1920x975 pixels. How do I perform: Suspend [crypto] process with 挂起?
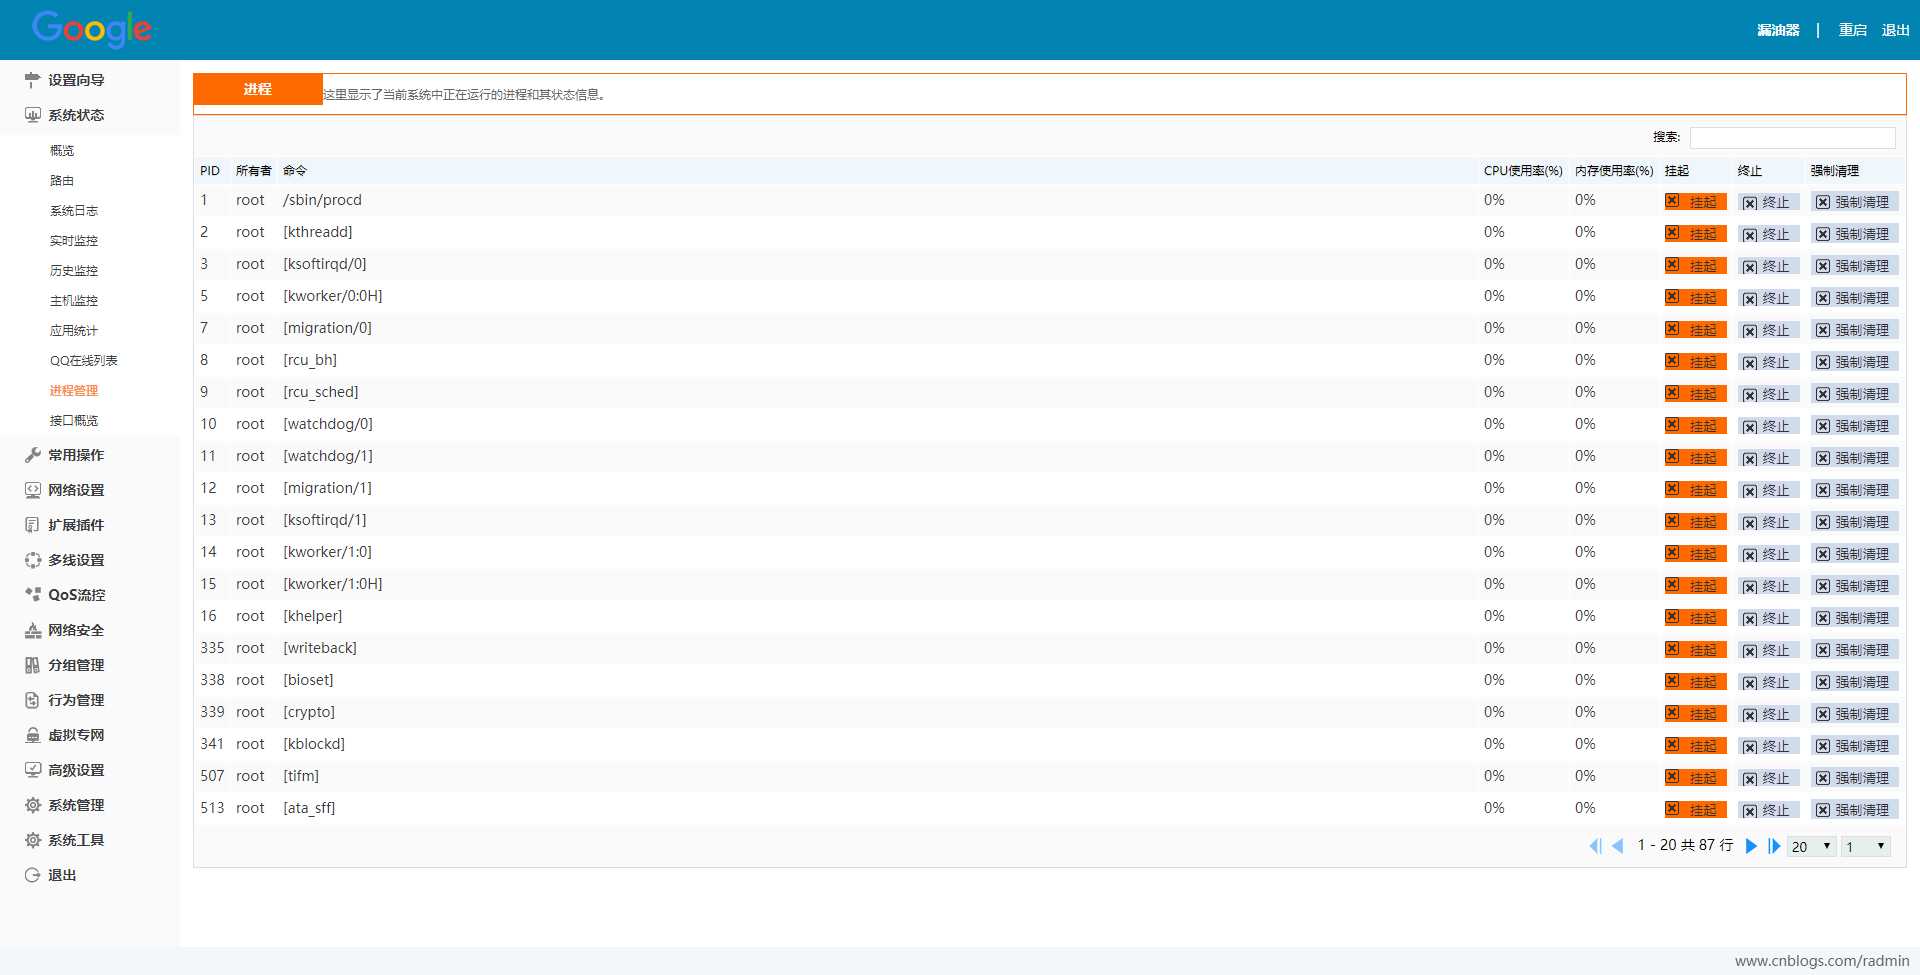click(1695, 714)
